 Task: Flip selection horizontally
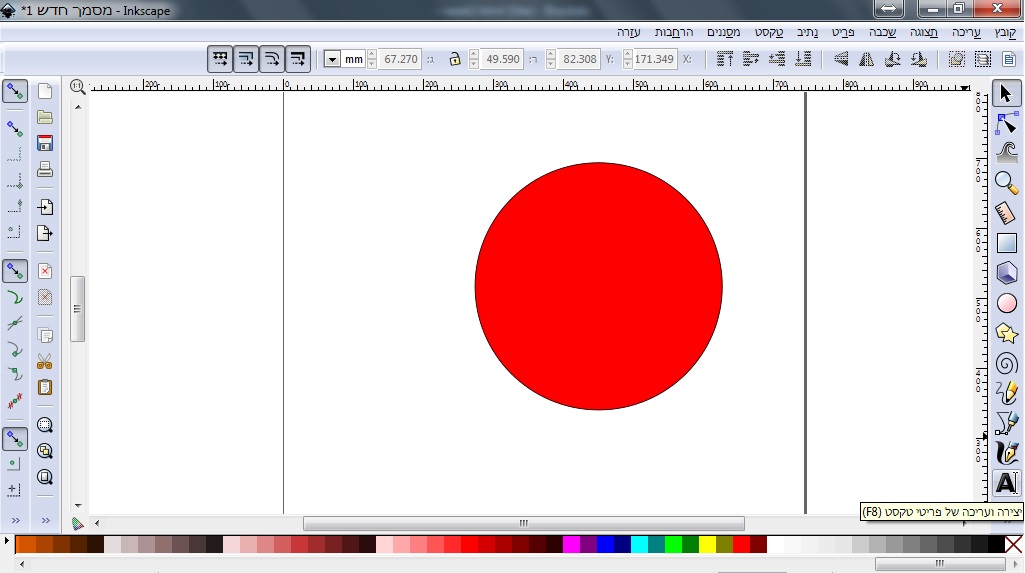pyautogui.click(x=867, y=59)
